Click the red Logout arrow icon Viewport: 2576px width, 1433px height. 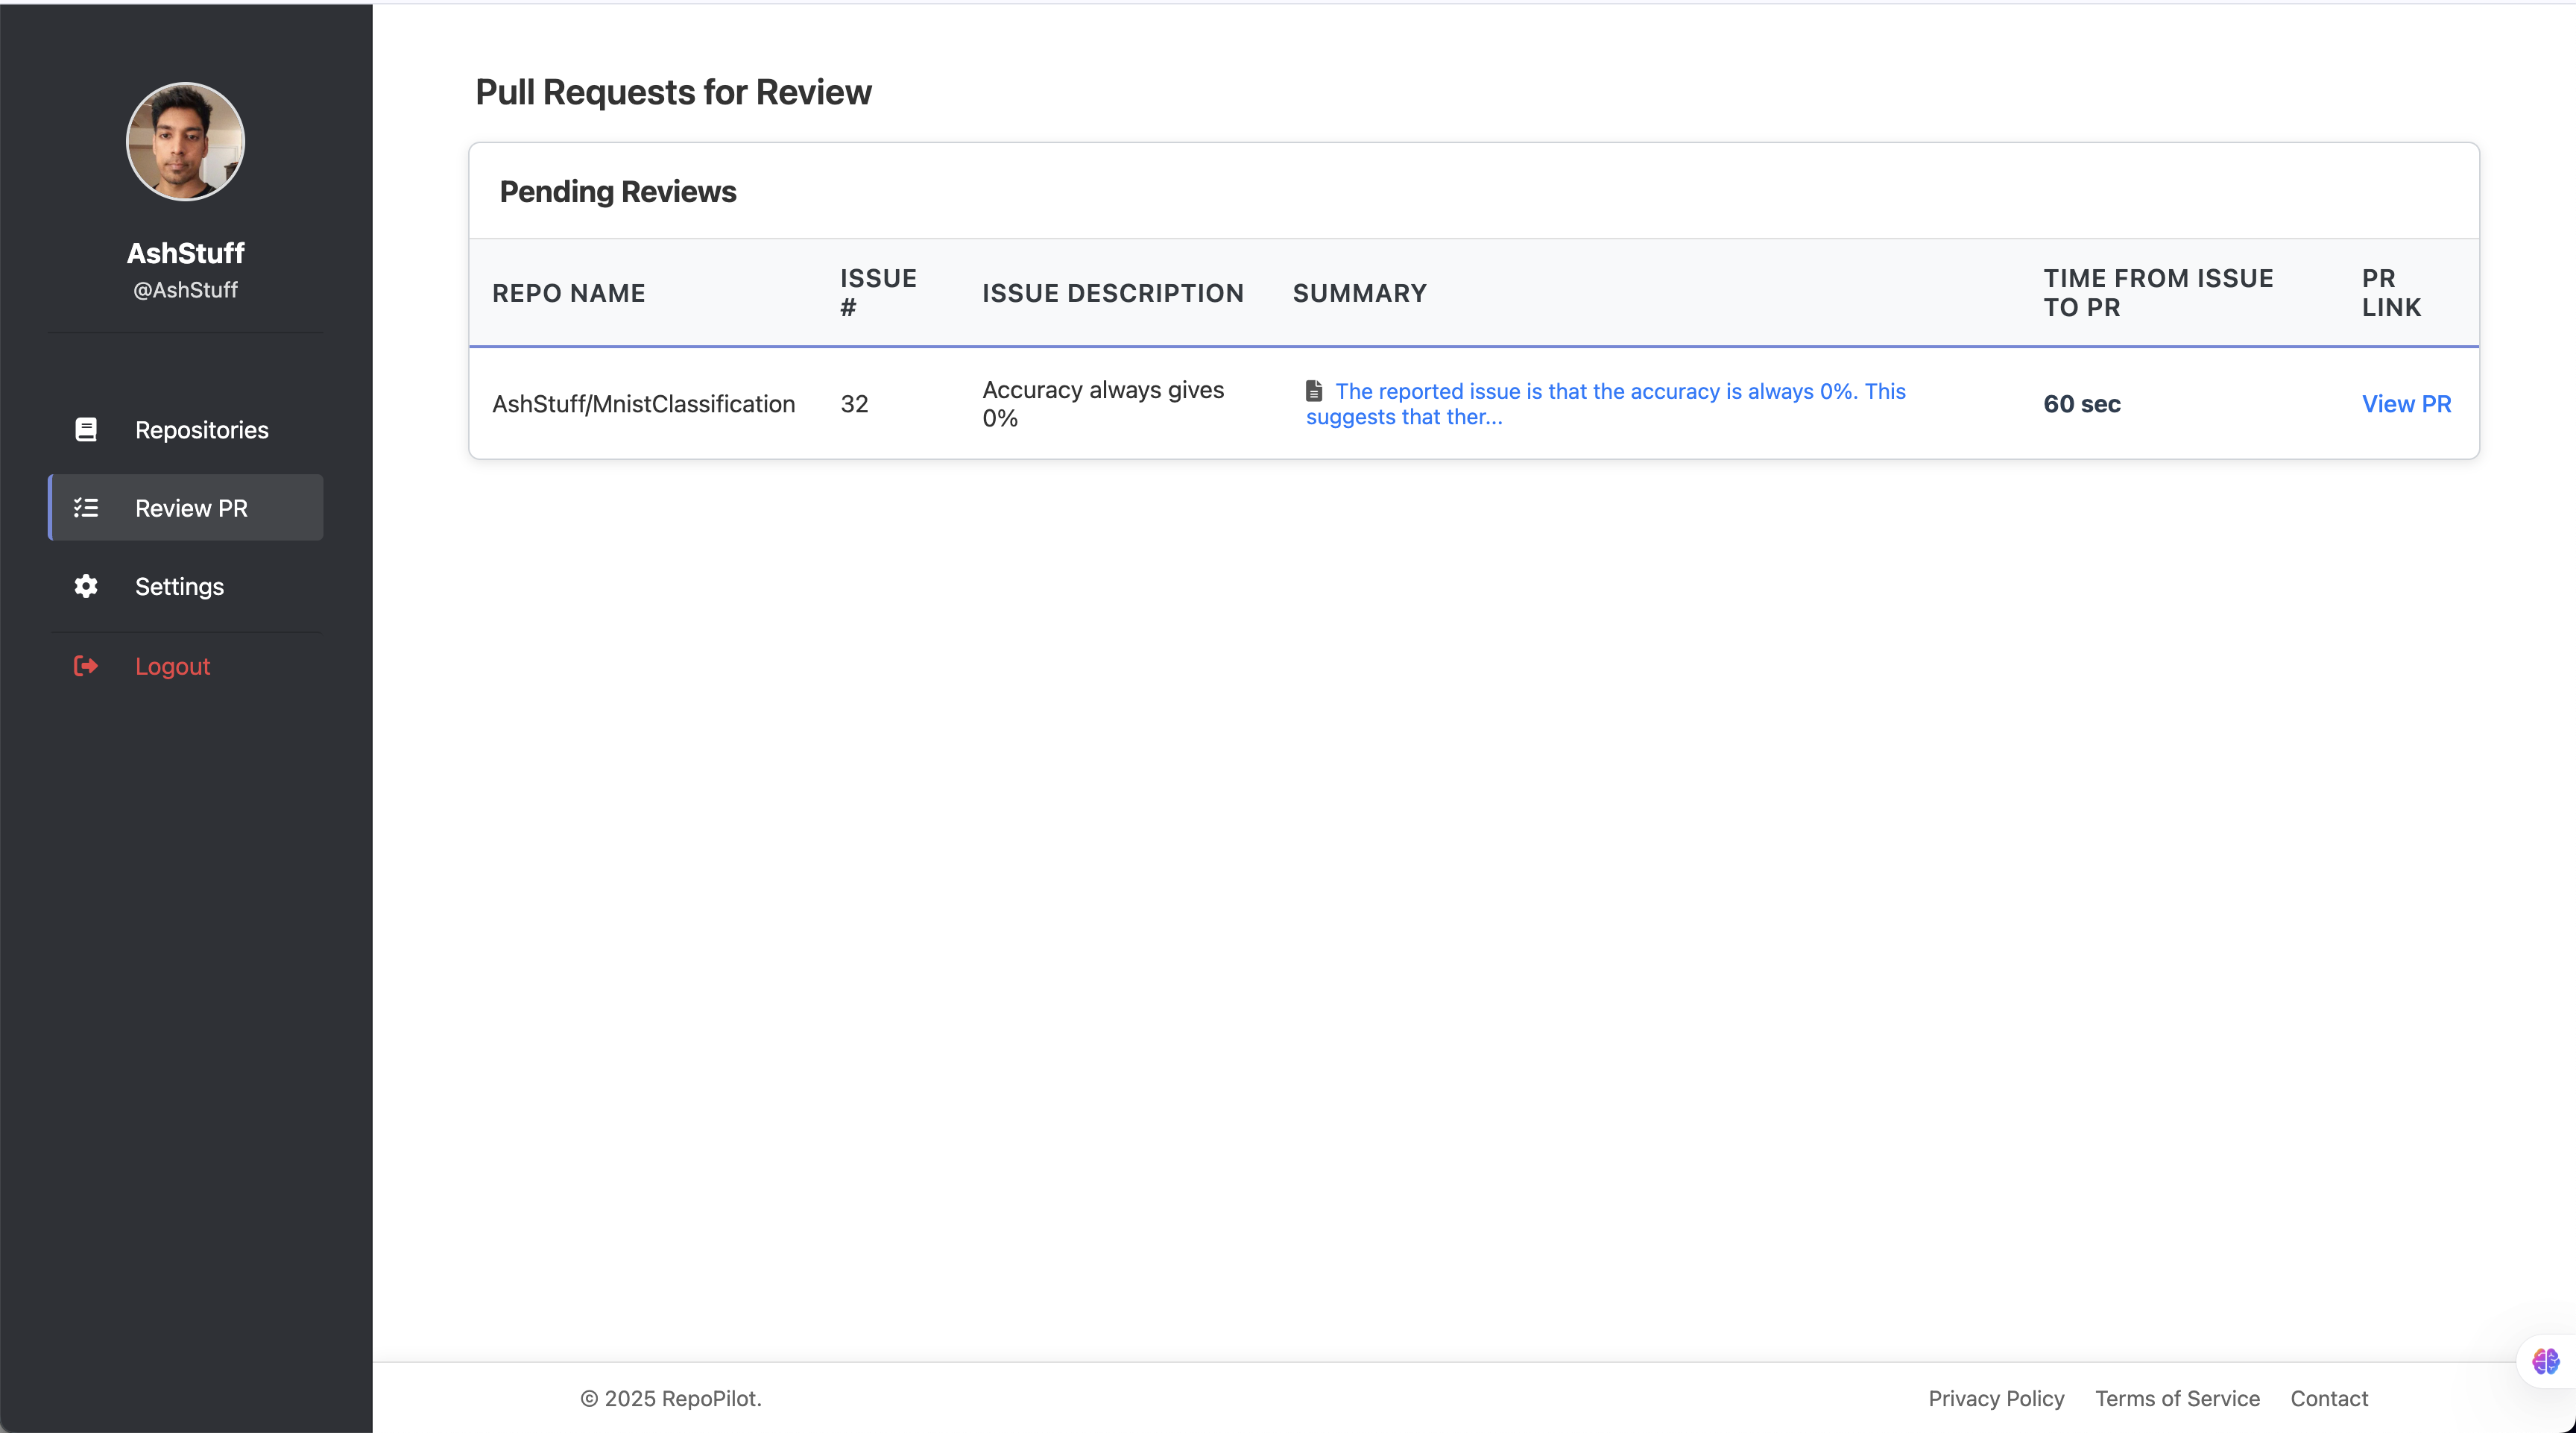[x=86, y=666]
